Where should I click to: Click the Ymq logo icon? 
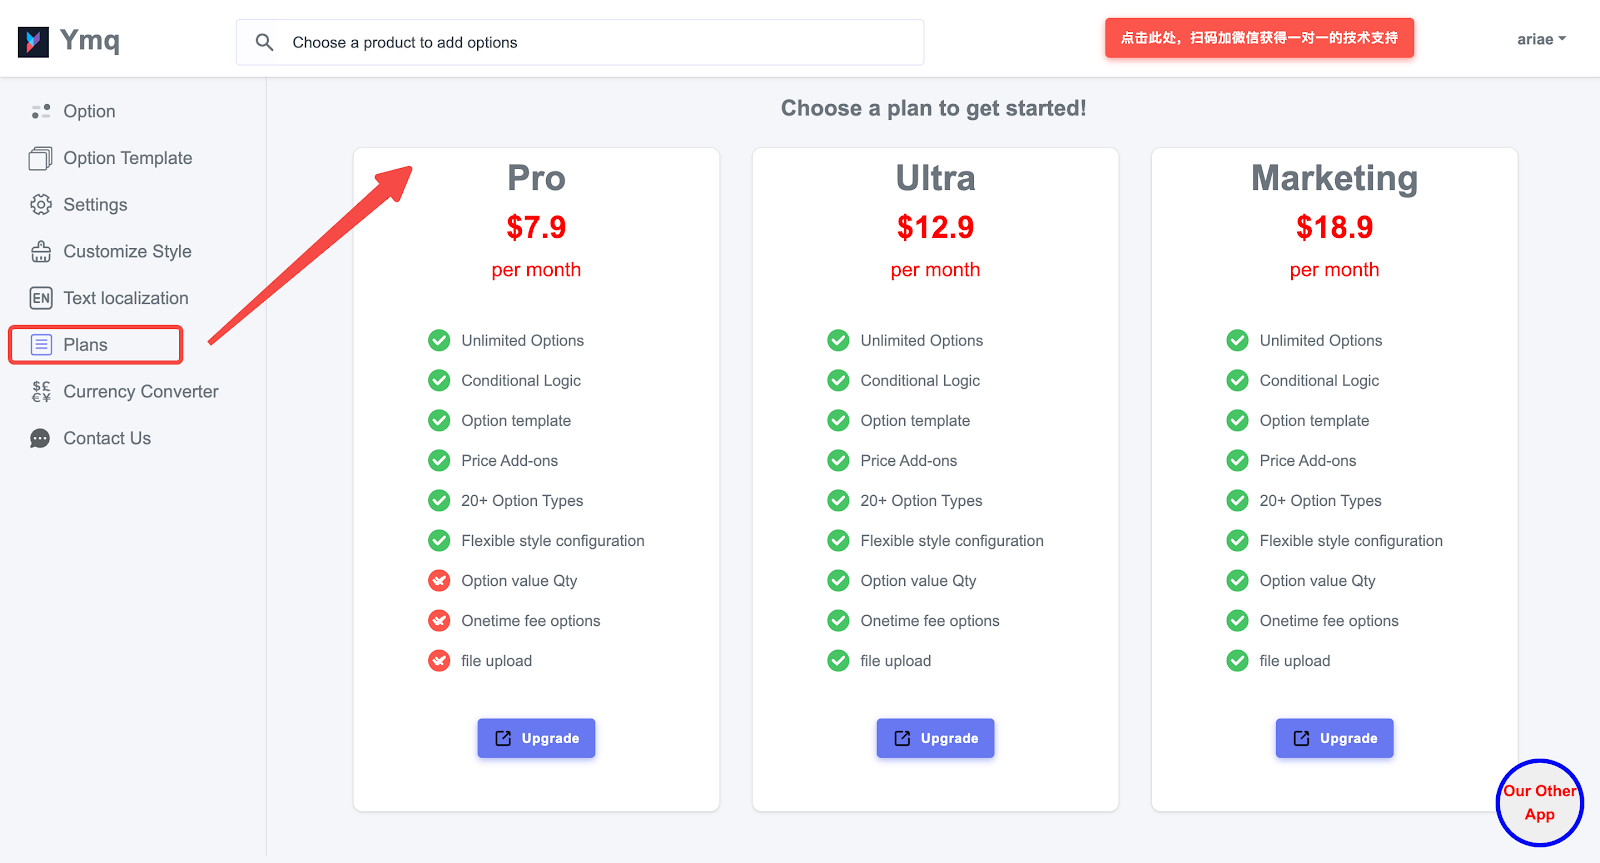tap(33, 42)
